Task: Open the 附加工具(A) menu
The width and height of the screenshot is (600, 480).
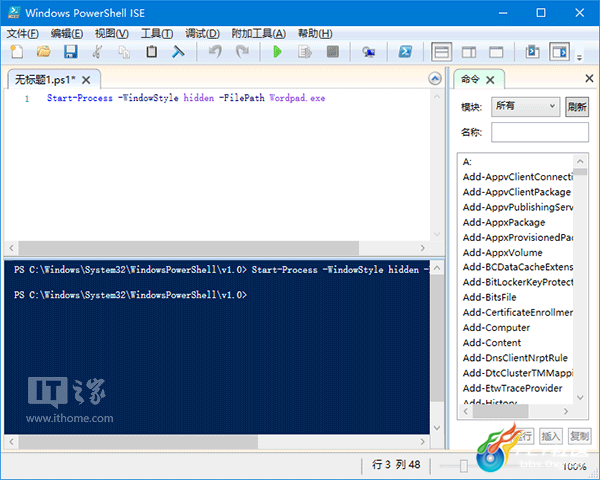Action: click(258, 34)
